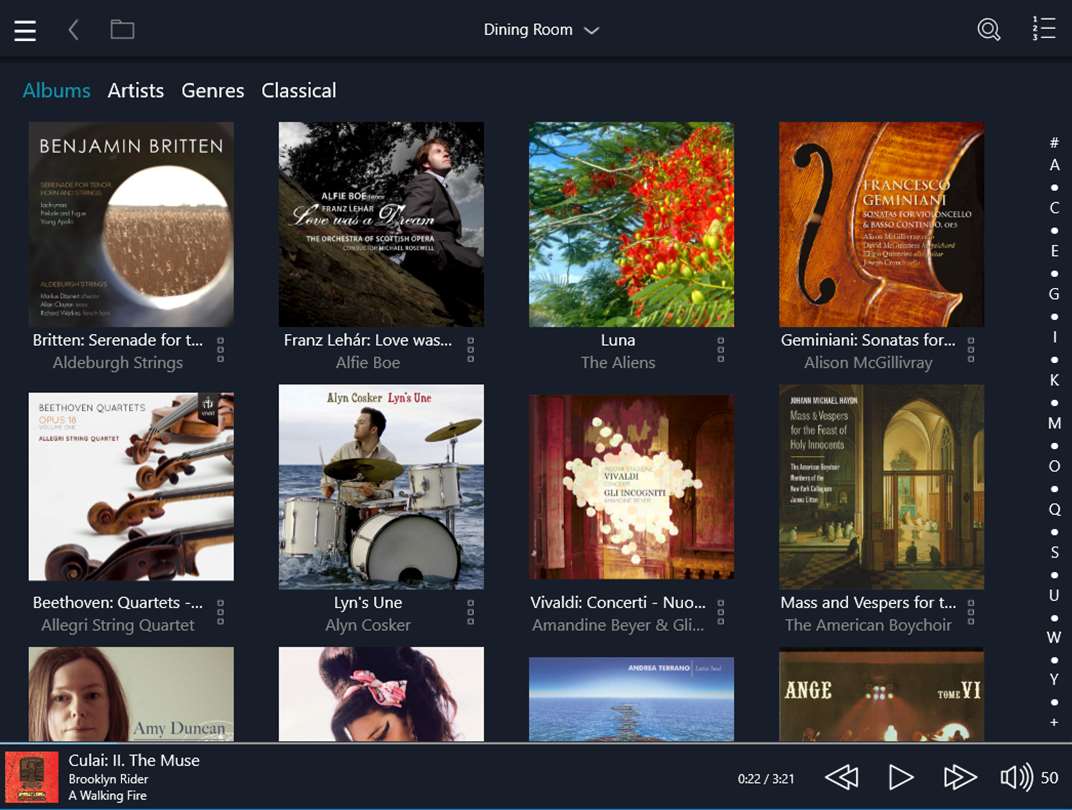Select the Aldeburgh Strings artist name
Screen dimensions: 1072x810
[118, 362]
